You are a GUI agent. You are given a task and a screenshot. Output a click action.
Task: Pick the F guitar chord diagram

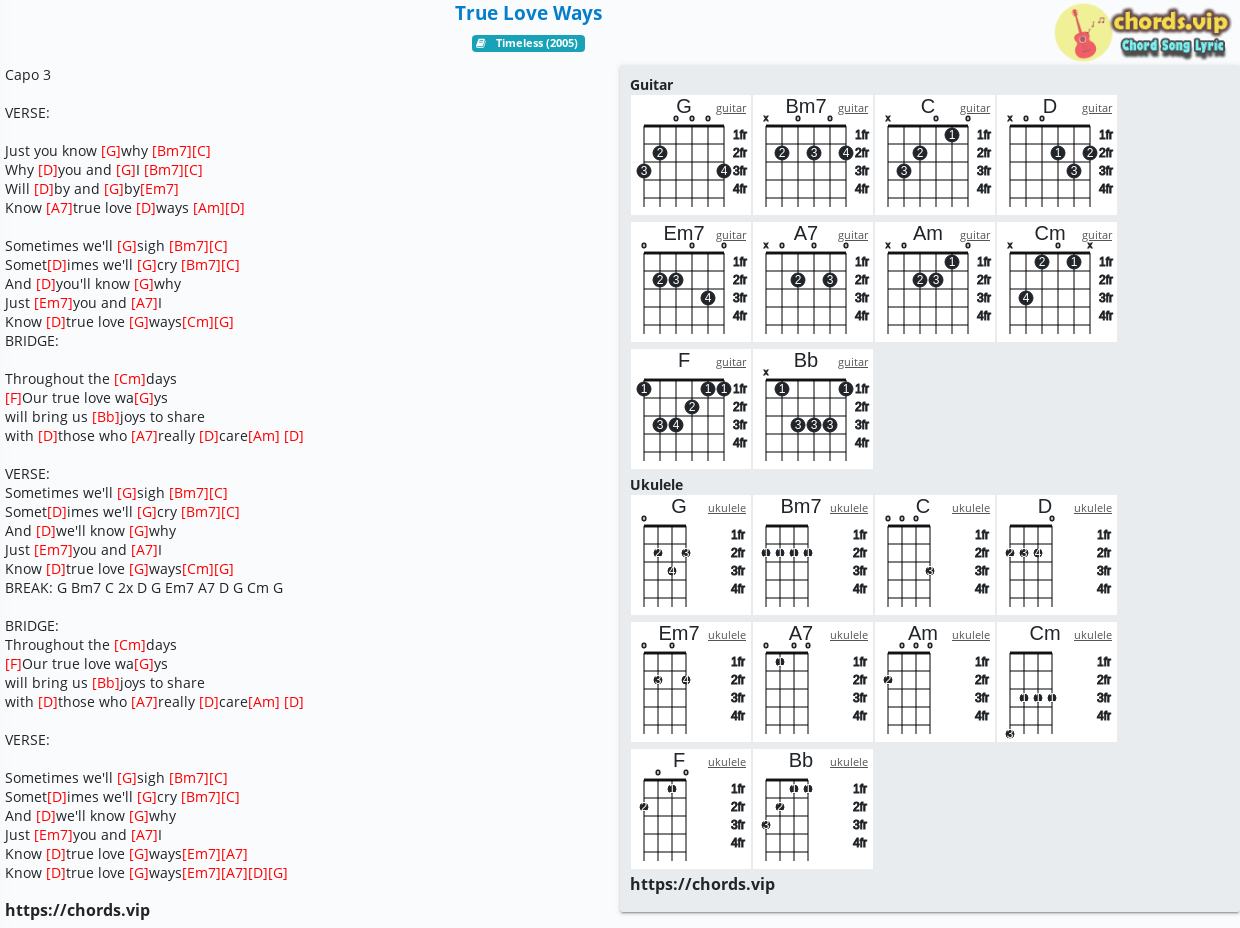pos(691,409)
